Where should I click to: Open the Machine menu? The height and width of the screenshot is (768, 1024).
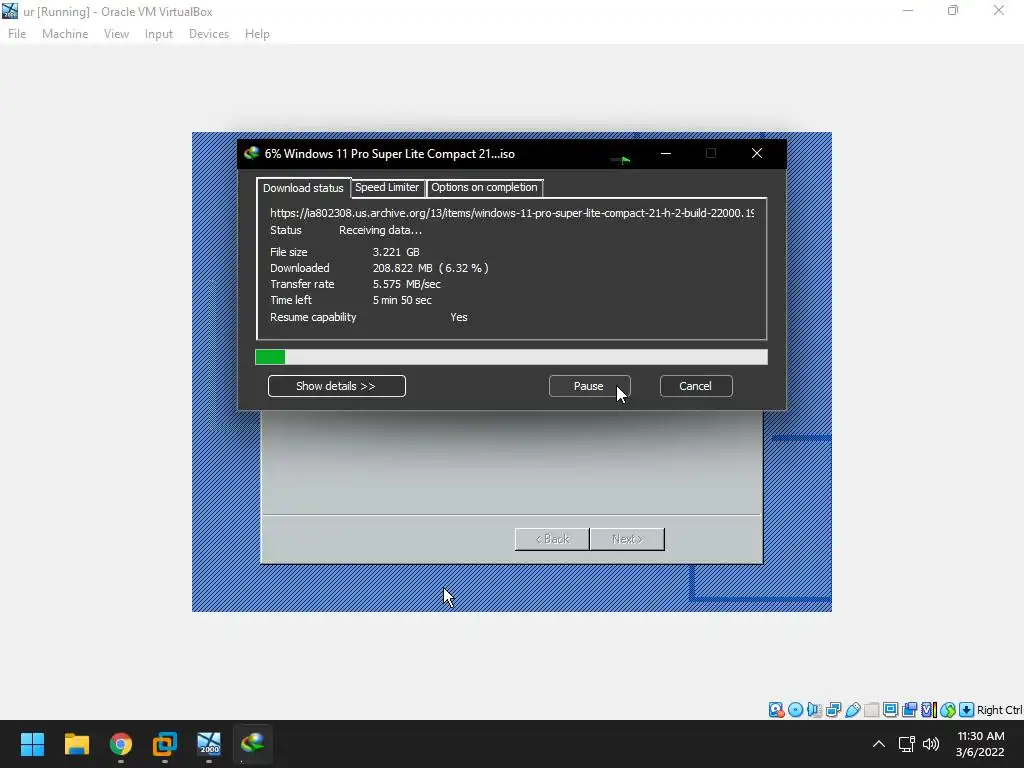[x=65, y=34]
